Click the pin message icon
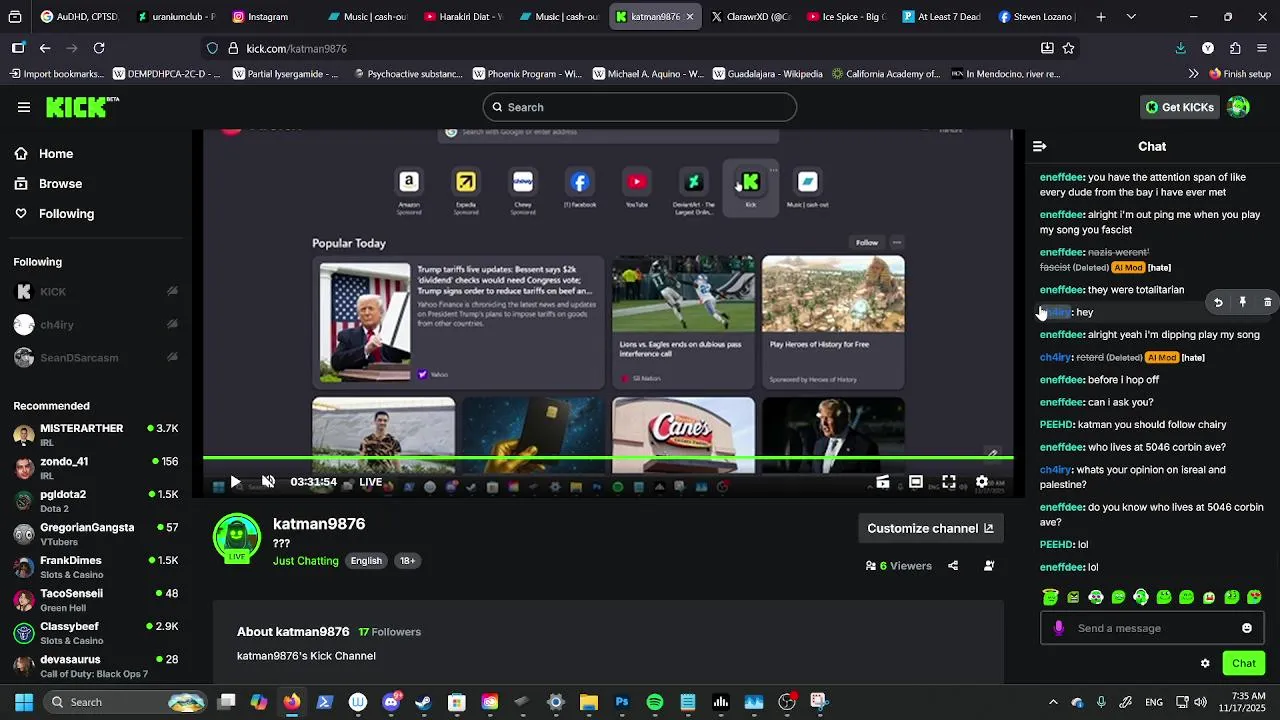The image size is (1280, 720). click(1243, 302)
